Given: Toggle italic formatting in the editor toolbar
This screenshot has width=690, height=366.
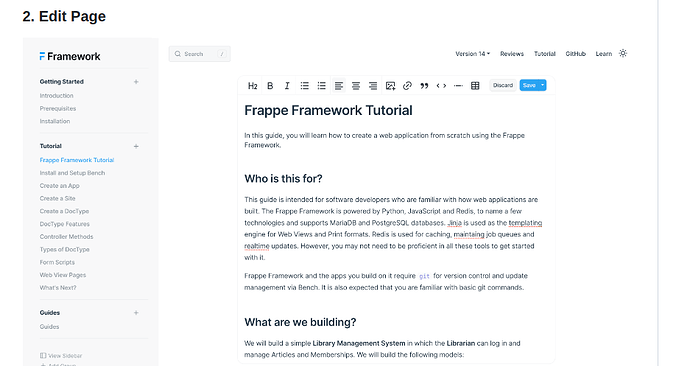Looking at the screenshot, I should [x=287, y=86].
